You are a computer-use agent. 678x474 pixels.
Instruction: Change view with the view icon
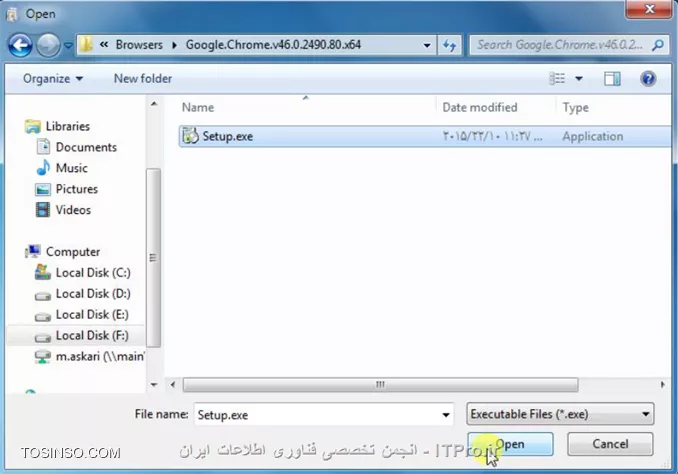[x=557, y=79]
